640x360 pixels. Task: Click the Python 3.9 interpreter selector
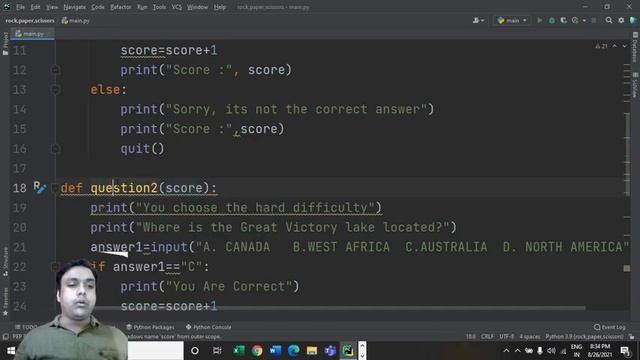[x=584, y=337]
